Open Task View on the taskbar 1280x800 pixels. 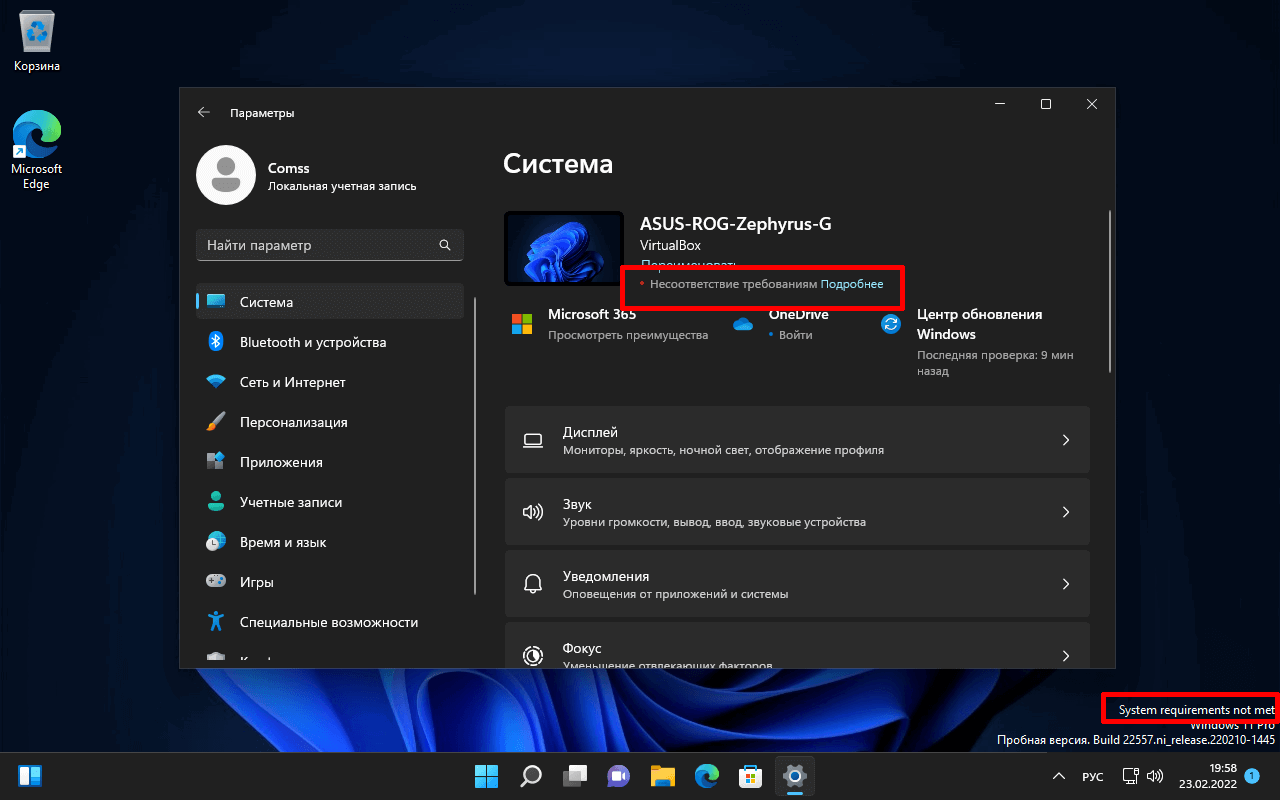pyautogui.click(x=574, y=775)
